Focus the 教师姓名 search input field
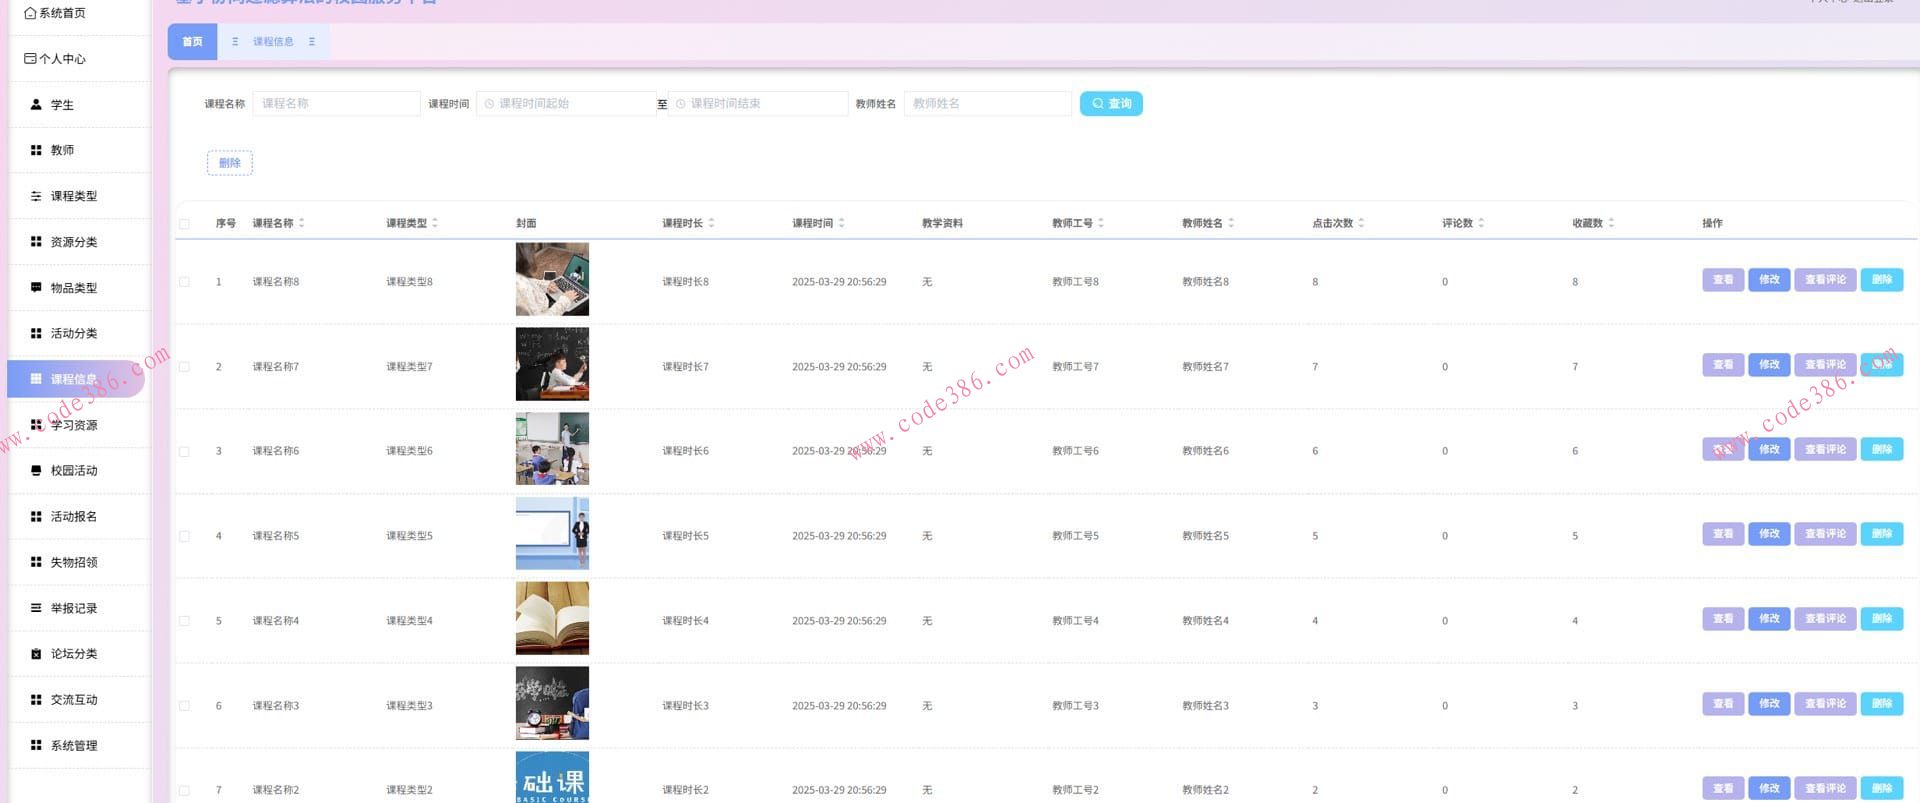 point(987,104)
